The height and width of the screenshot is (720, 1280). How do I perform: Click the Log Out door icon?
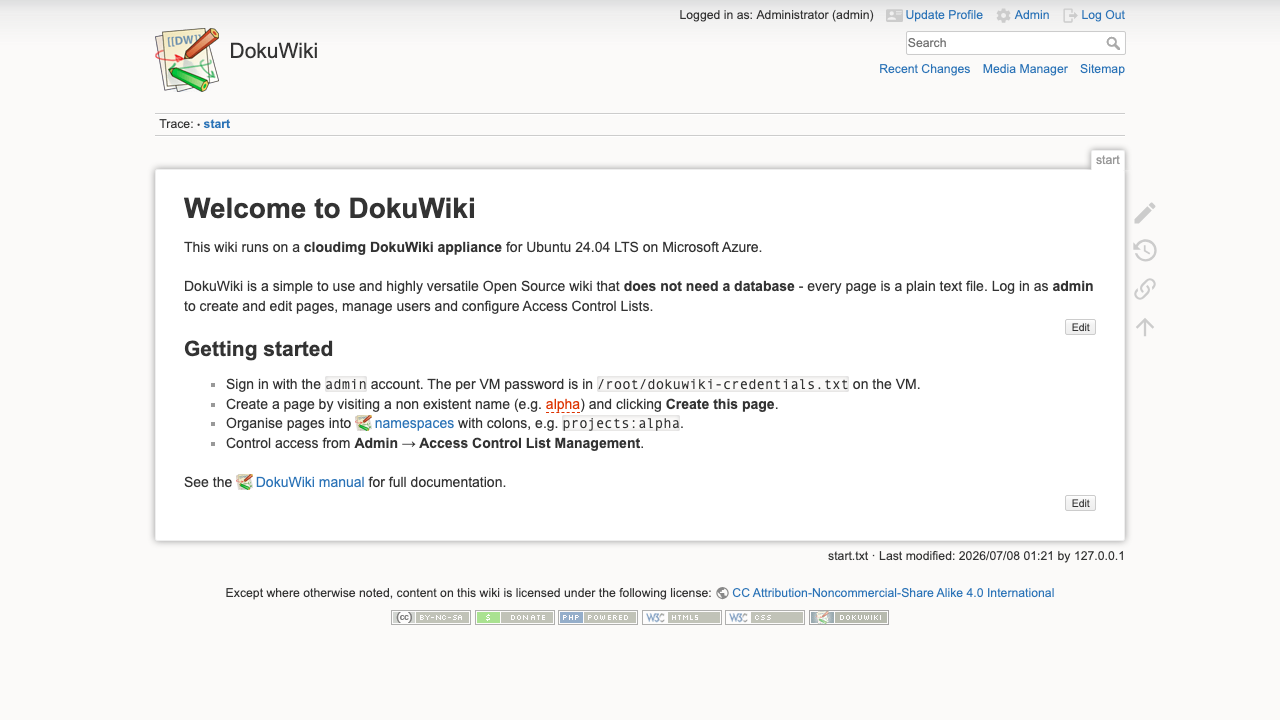pos(1070,15)
